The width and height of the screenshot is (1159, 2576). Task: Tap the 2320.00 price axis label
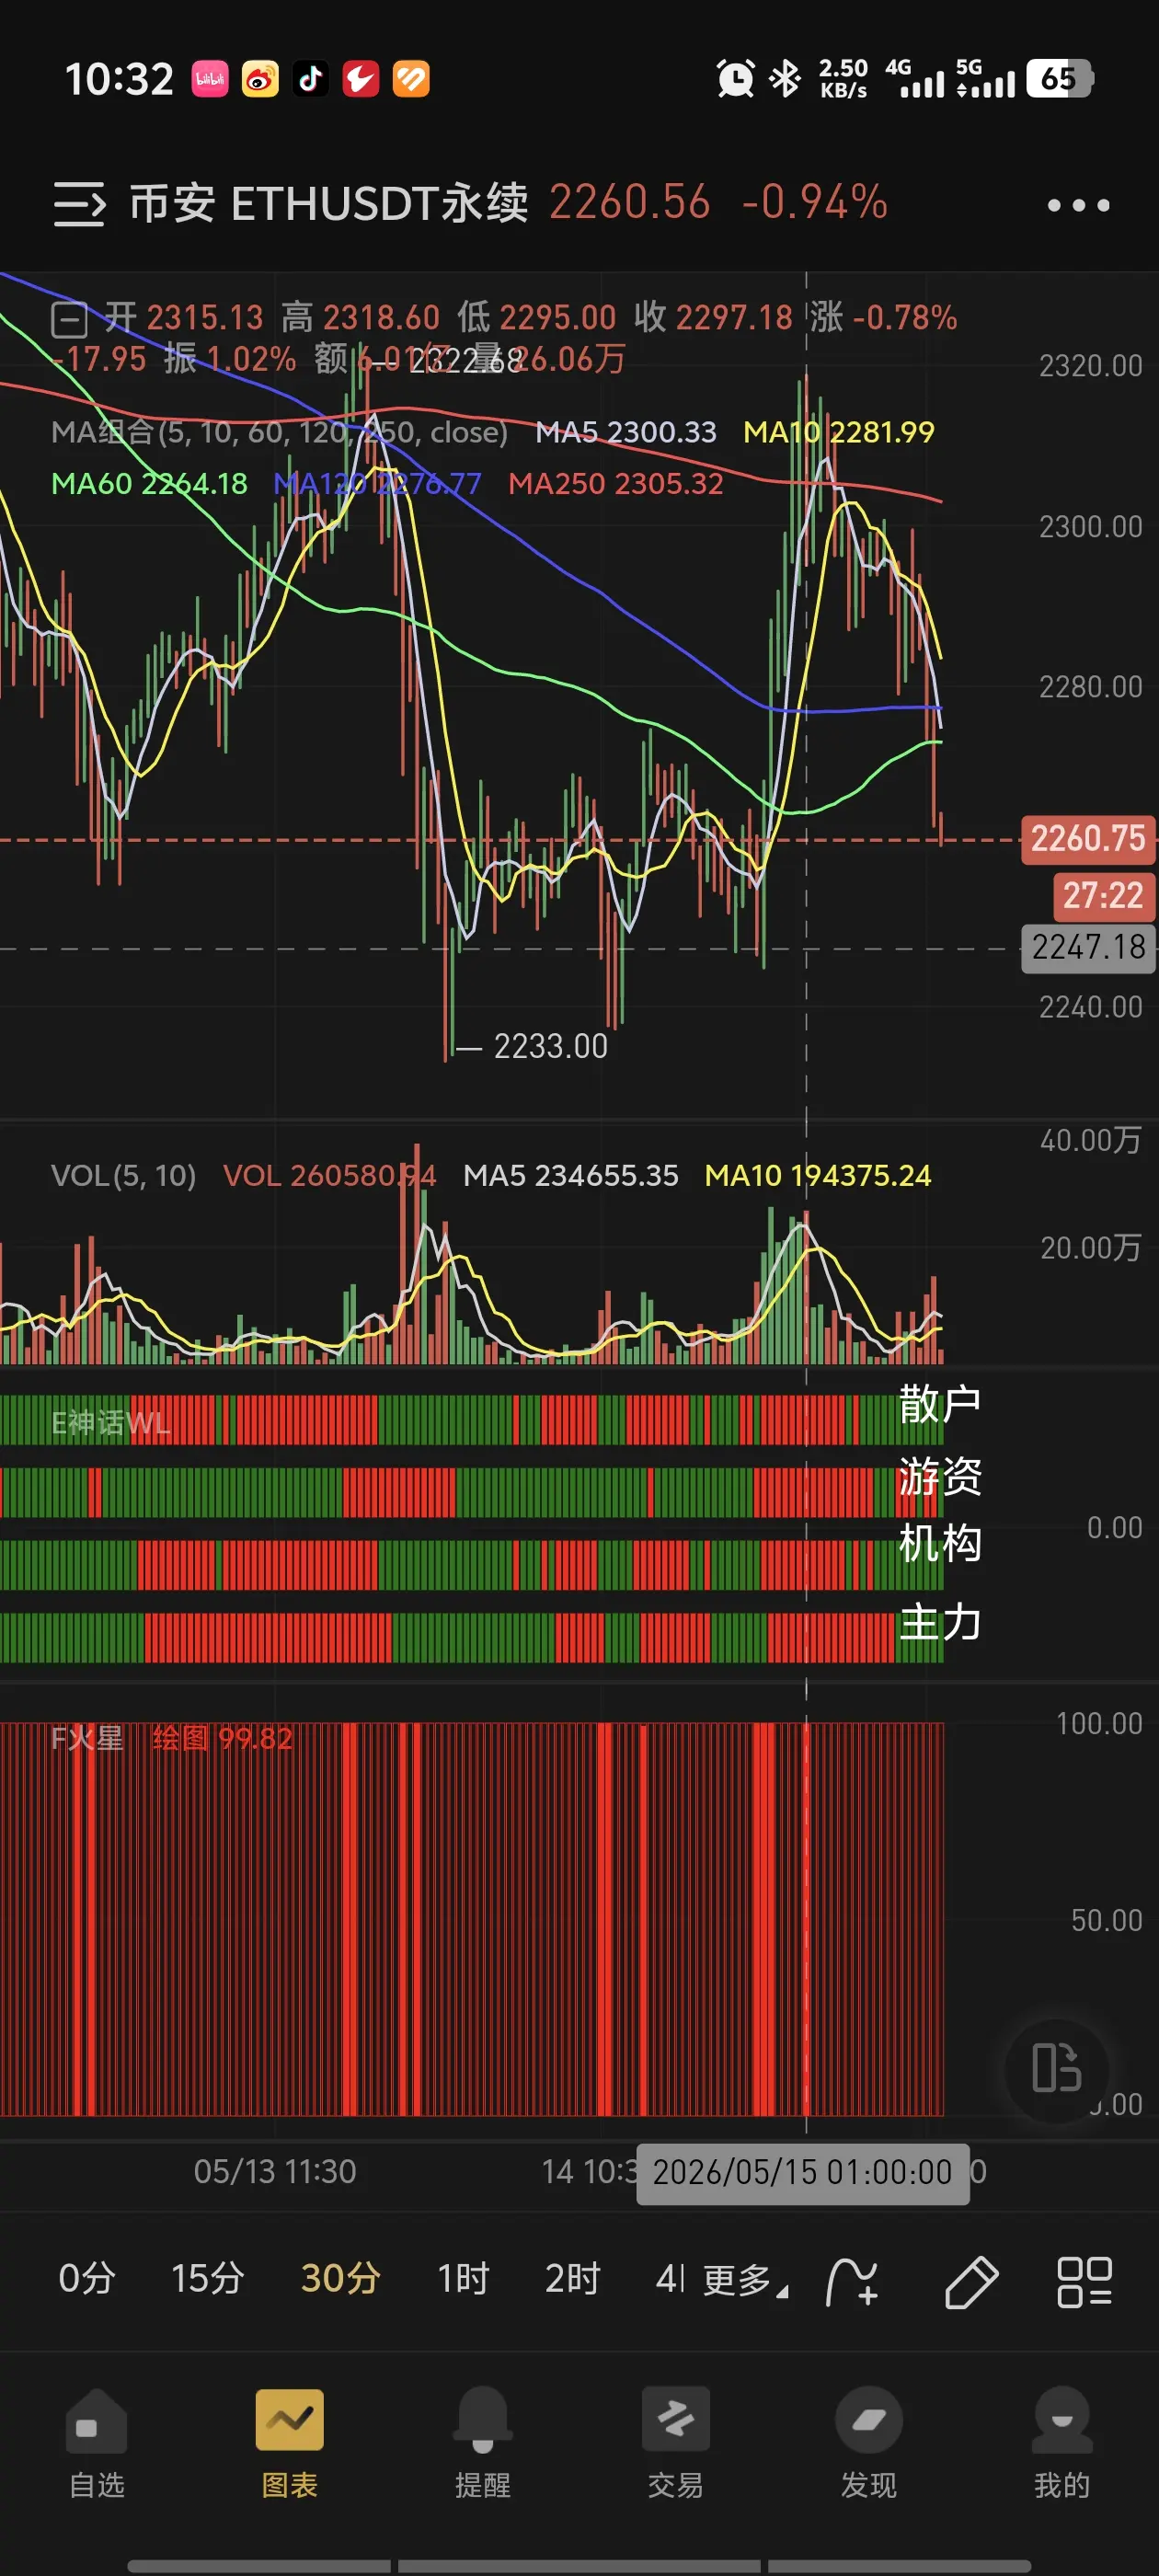[1090, 366]
